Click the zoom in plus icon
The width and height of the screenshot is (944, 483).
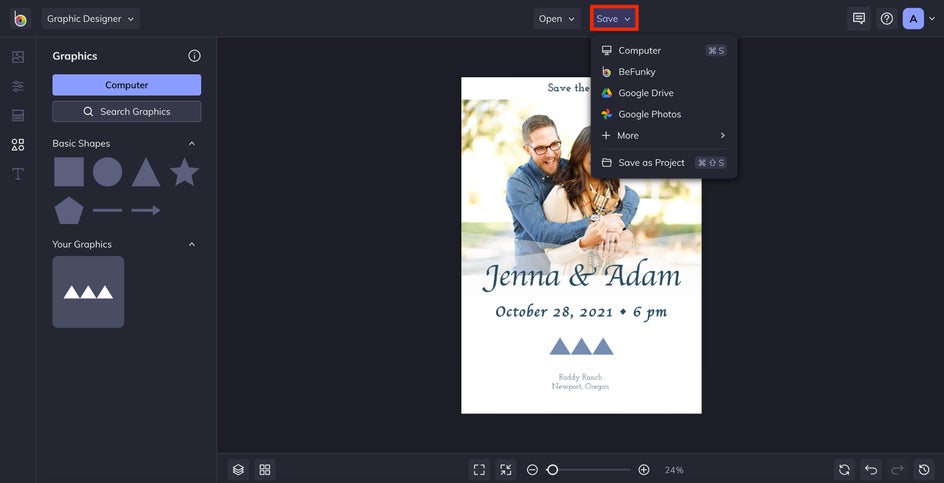(644, 469)
